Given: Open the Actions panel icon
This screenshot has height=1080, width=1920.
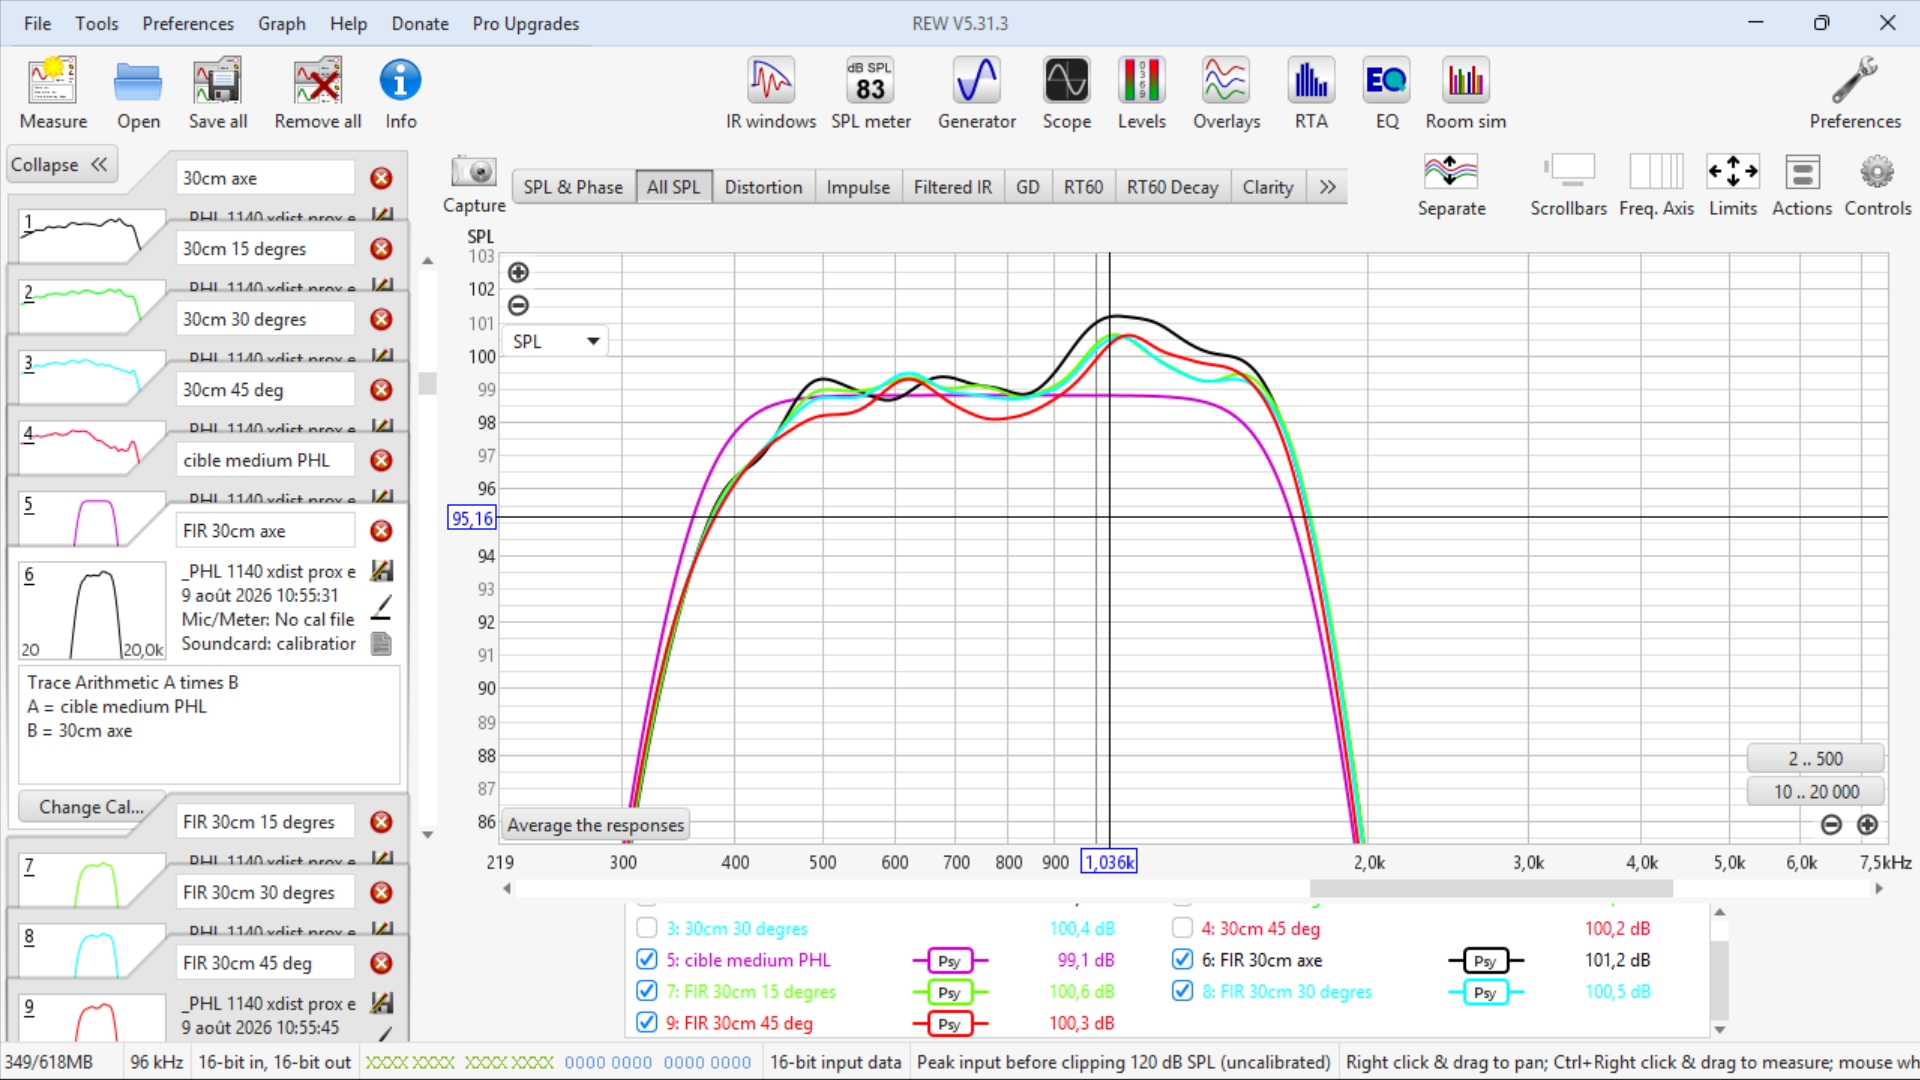Looking at the screenshot, I should pyautogui.click(x=1802, y=186).
